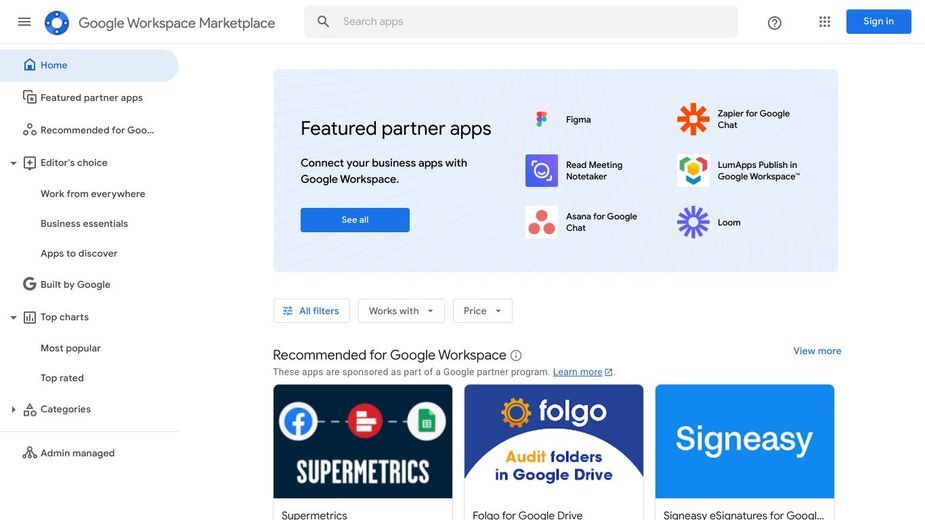This screenshot has width=925, height=520.
Task: Click the Loom app icon
Action: pyautogui.click(x=693, y=222)
